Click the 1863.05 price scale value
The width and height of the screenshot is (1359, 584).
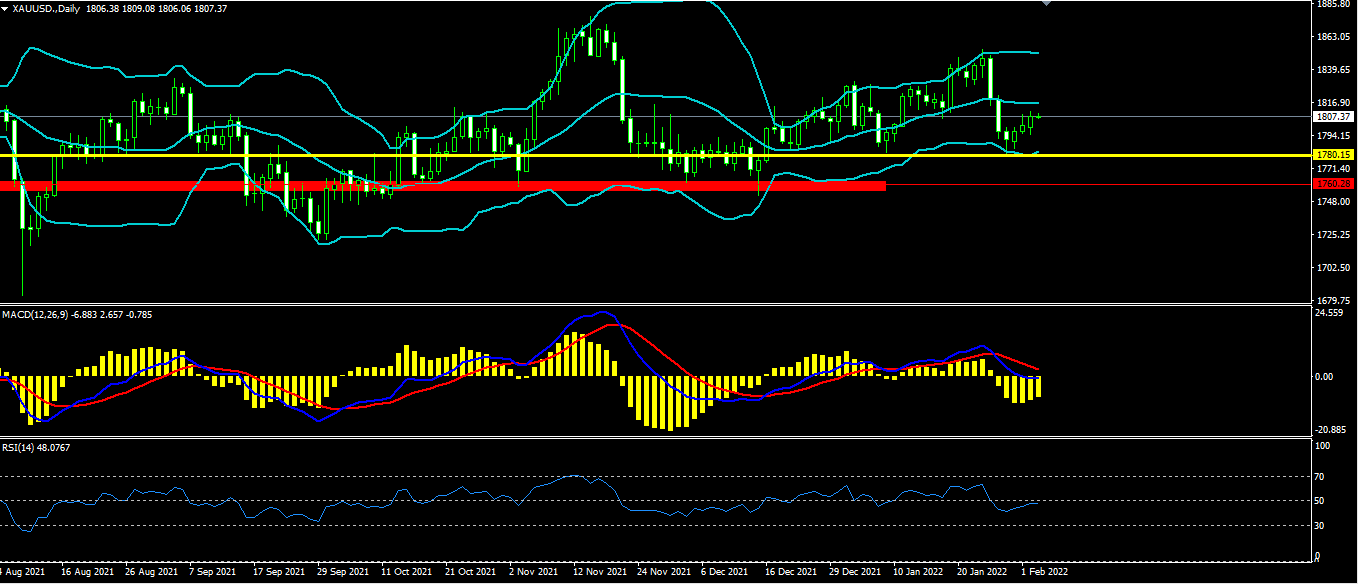click(x=1334, y=37)
